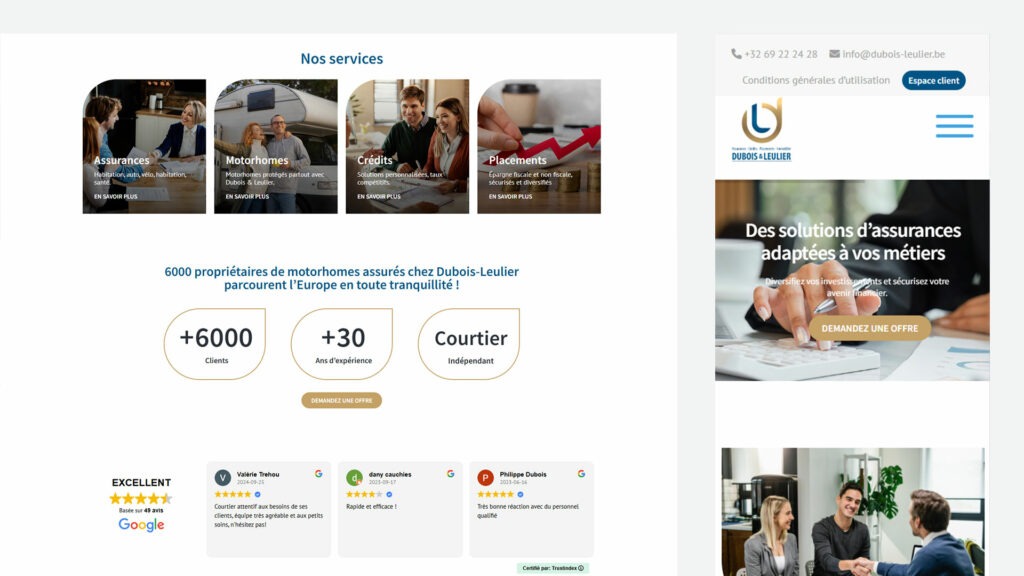Click the info@dubois-leulier.be email link
This screenshot has height=576, width=1024.
pyautogui.click(x=893, y=54)
